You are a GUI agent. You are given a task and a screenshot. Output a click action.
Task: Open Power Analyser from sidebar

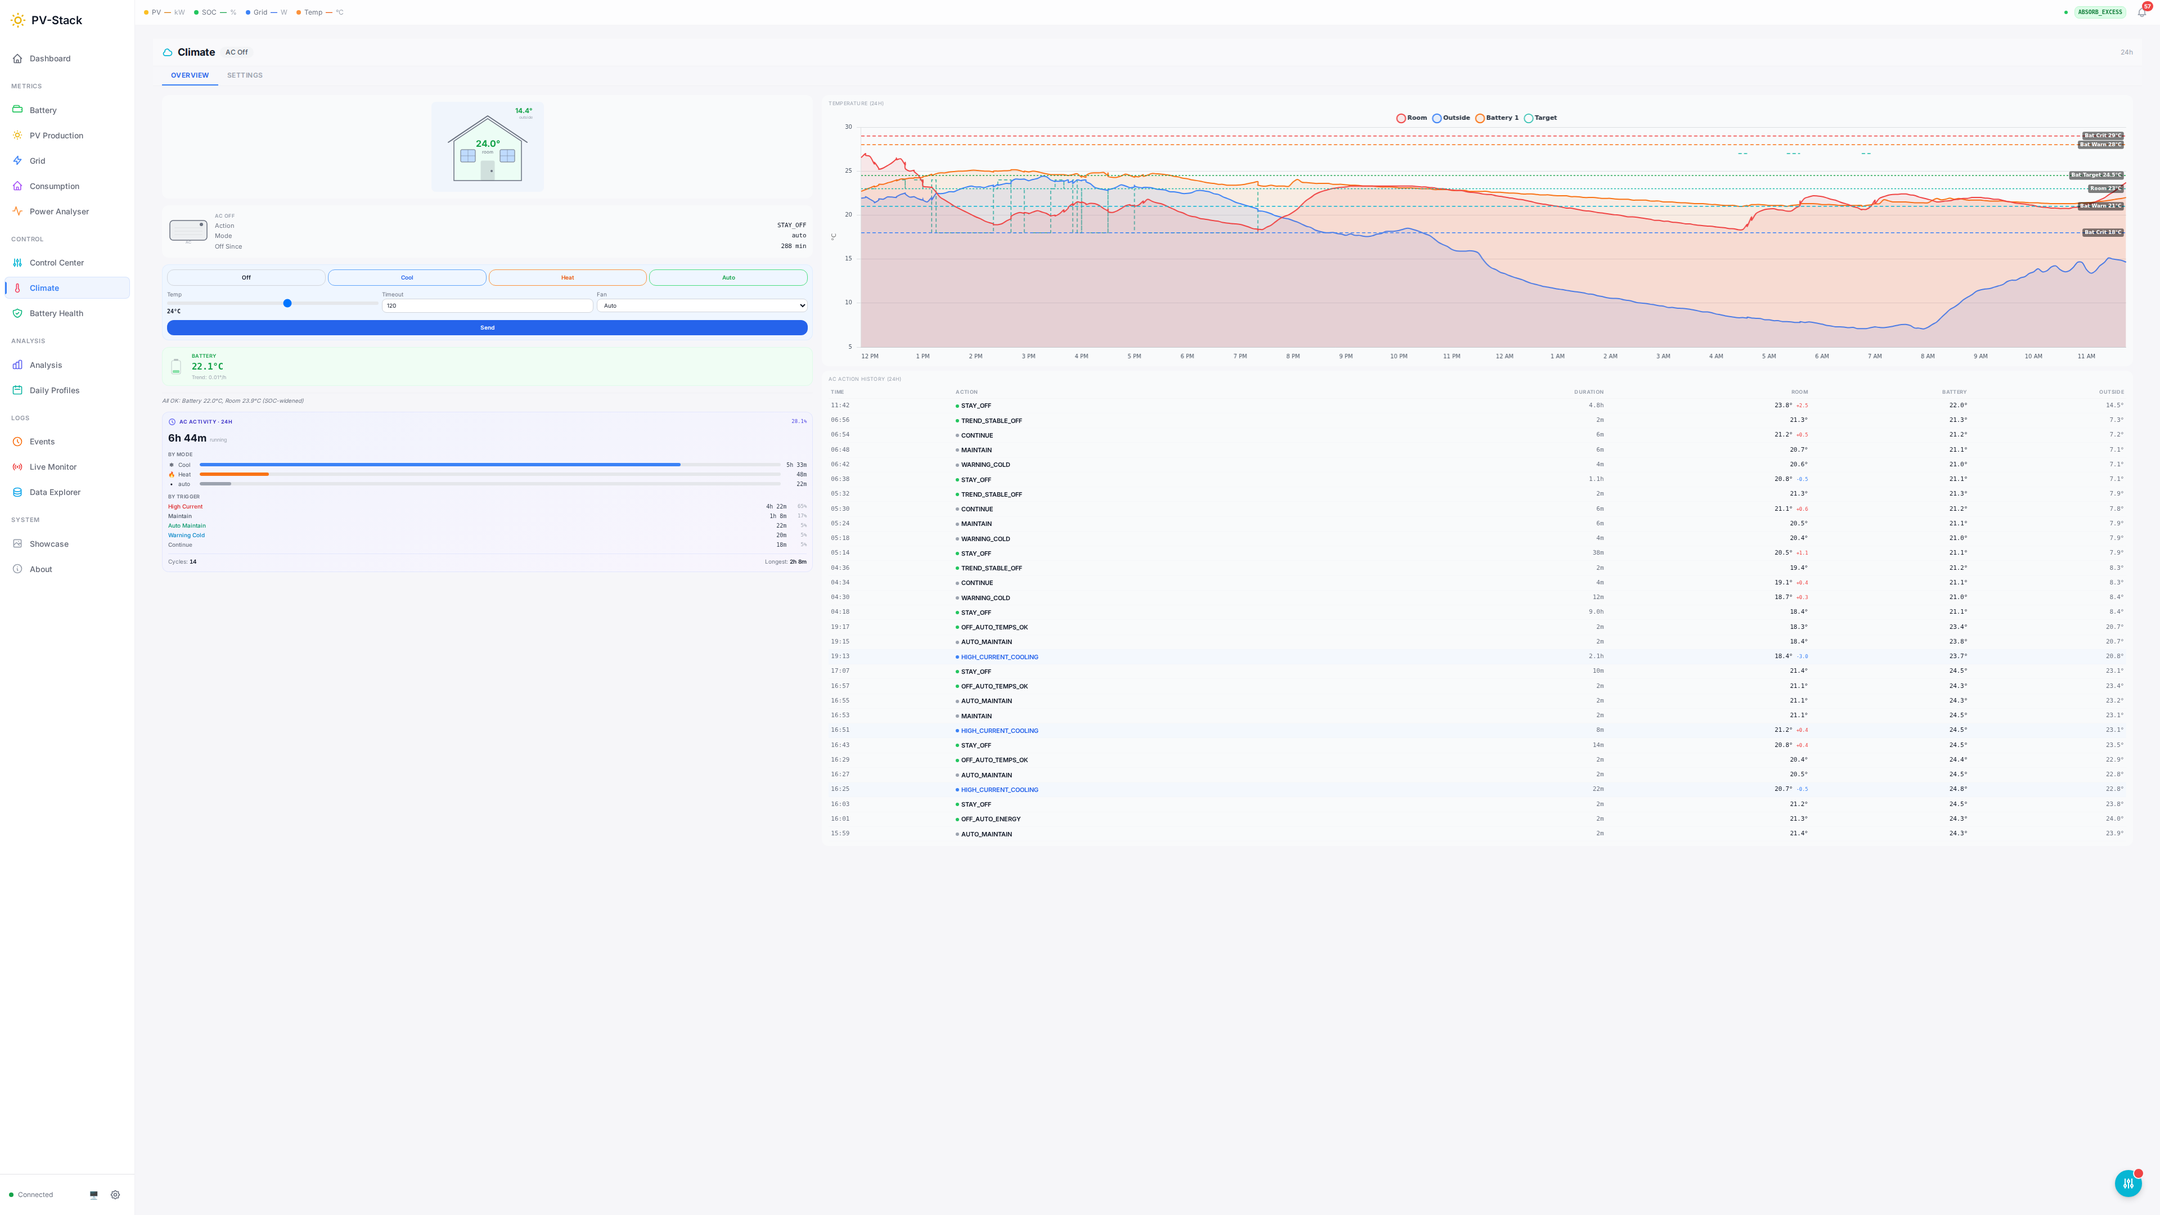point(58,212)
